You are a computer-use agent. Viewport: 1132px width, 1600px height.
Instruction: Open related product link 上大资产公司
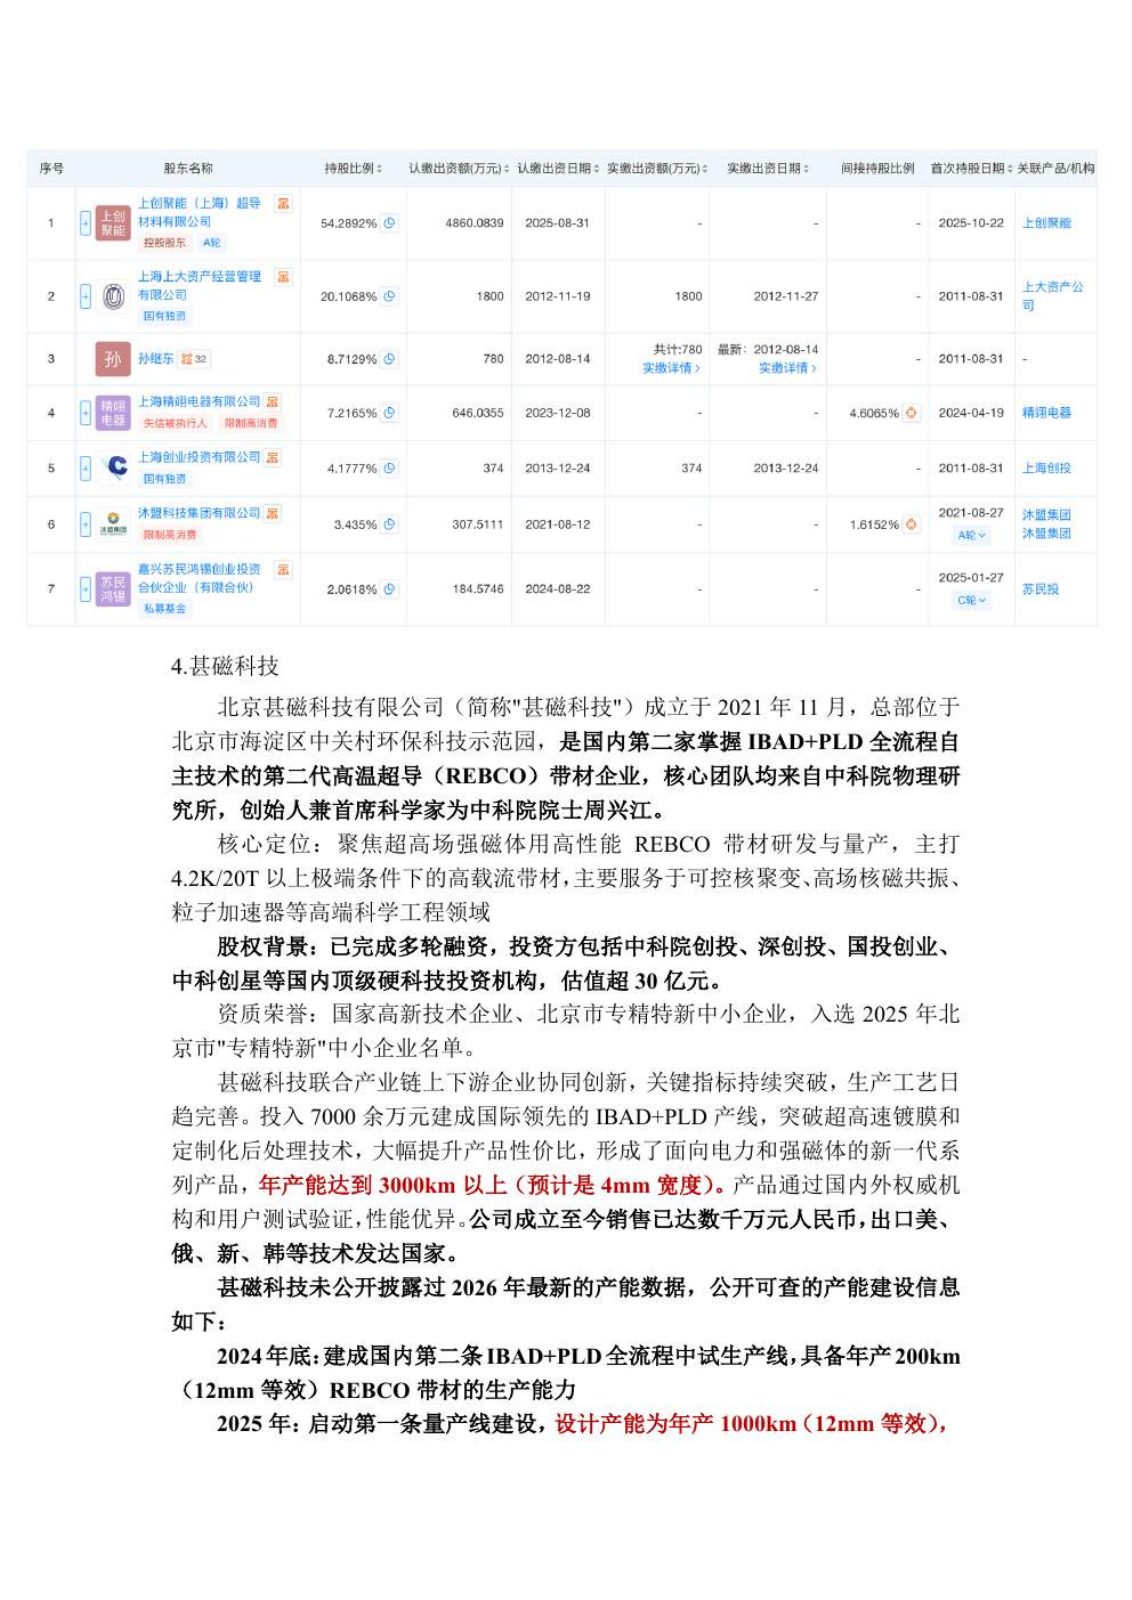pyautogui.click(x=1052, y=296)
